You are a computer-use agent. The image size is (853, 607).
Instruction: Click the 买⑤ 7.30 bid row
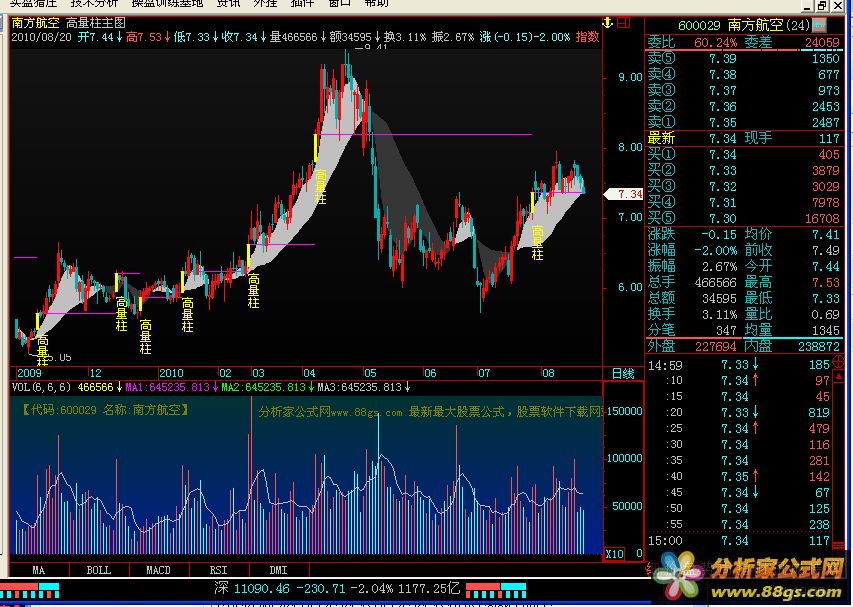tap(744, 219)
